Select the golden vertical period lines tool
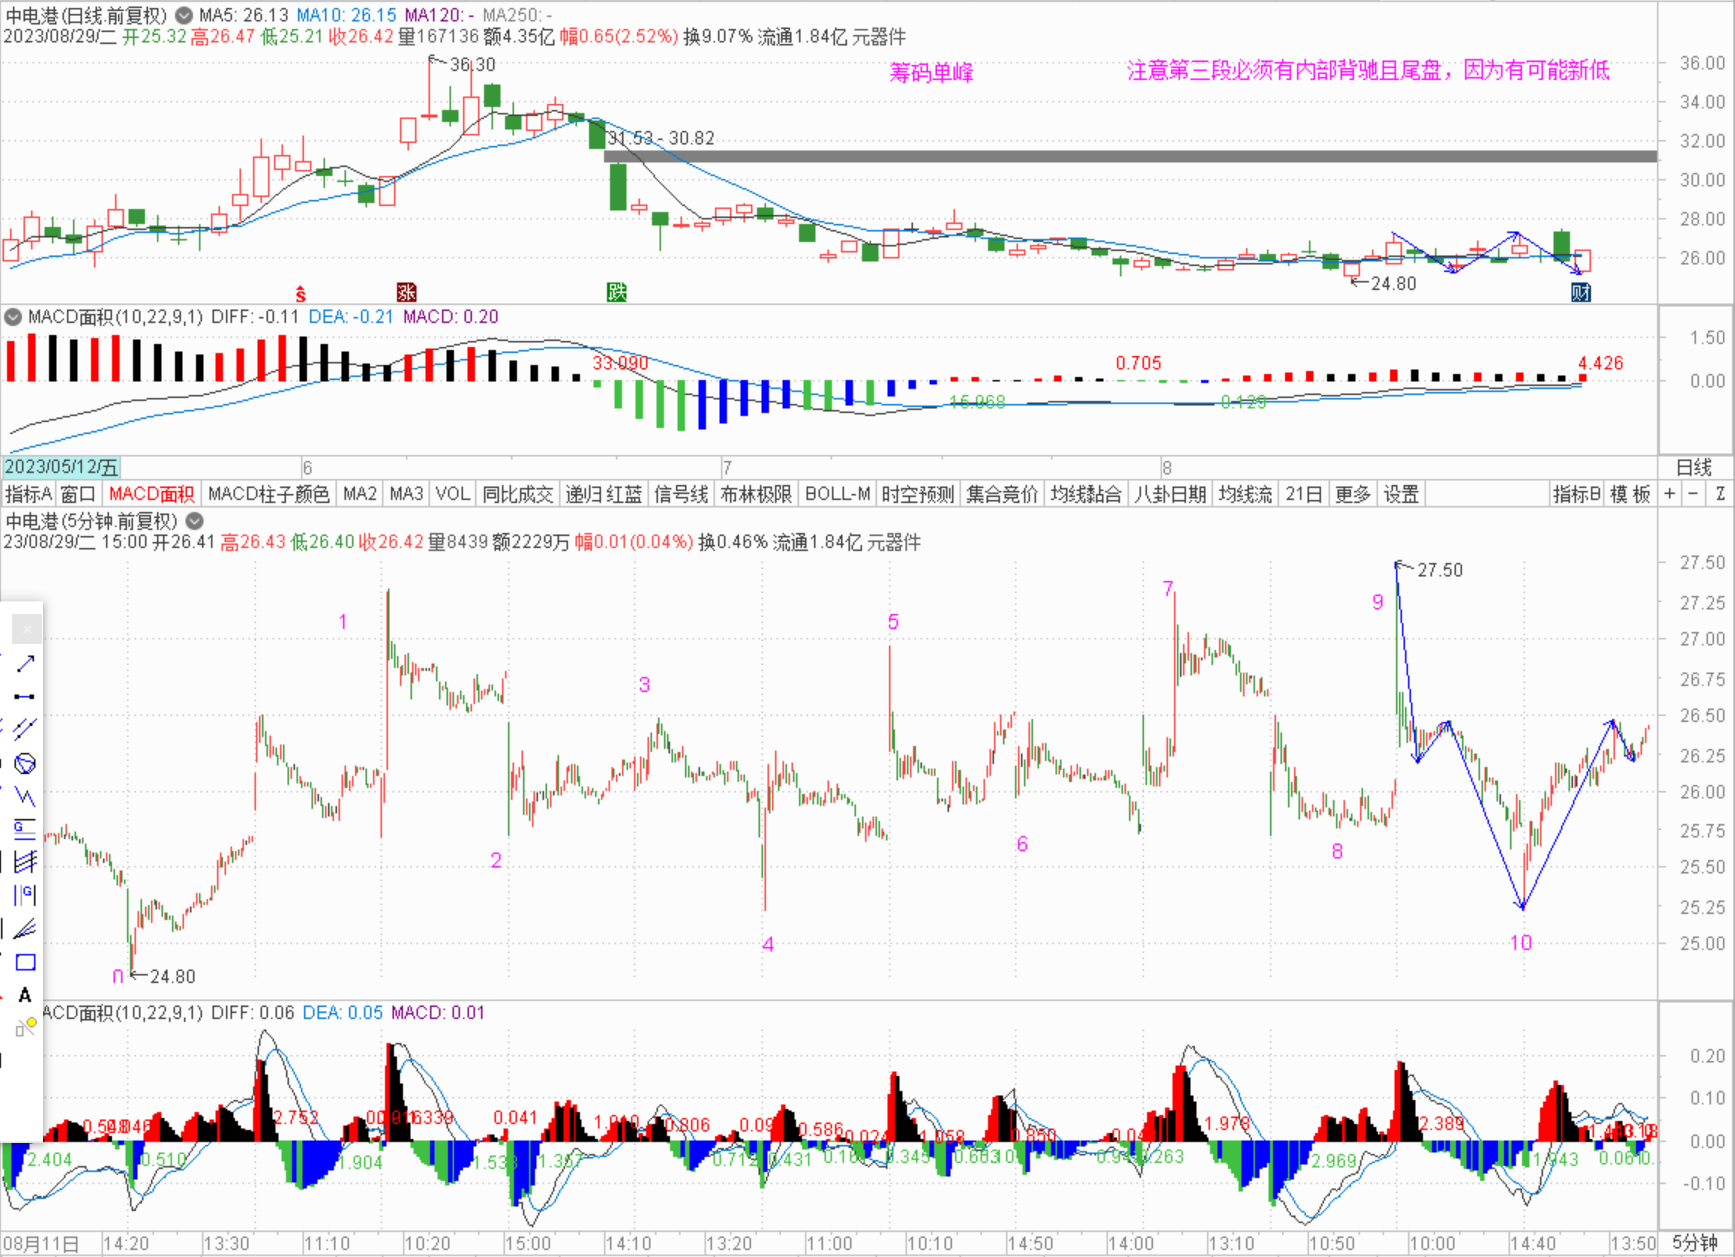Screen dimensions: 1735x1257 [25, 895]
